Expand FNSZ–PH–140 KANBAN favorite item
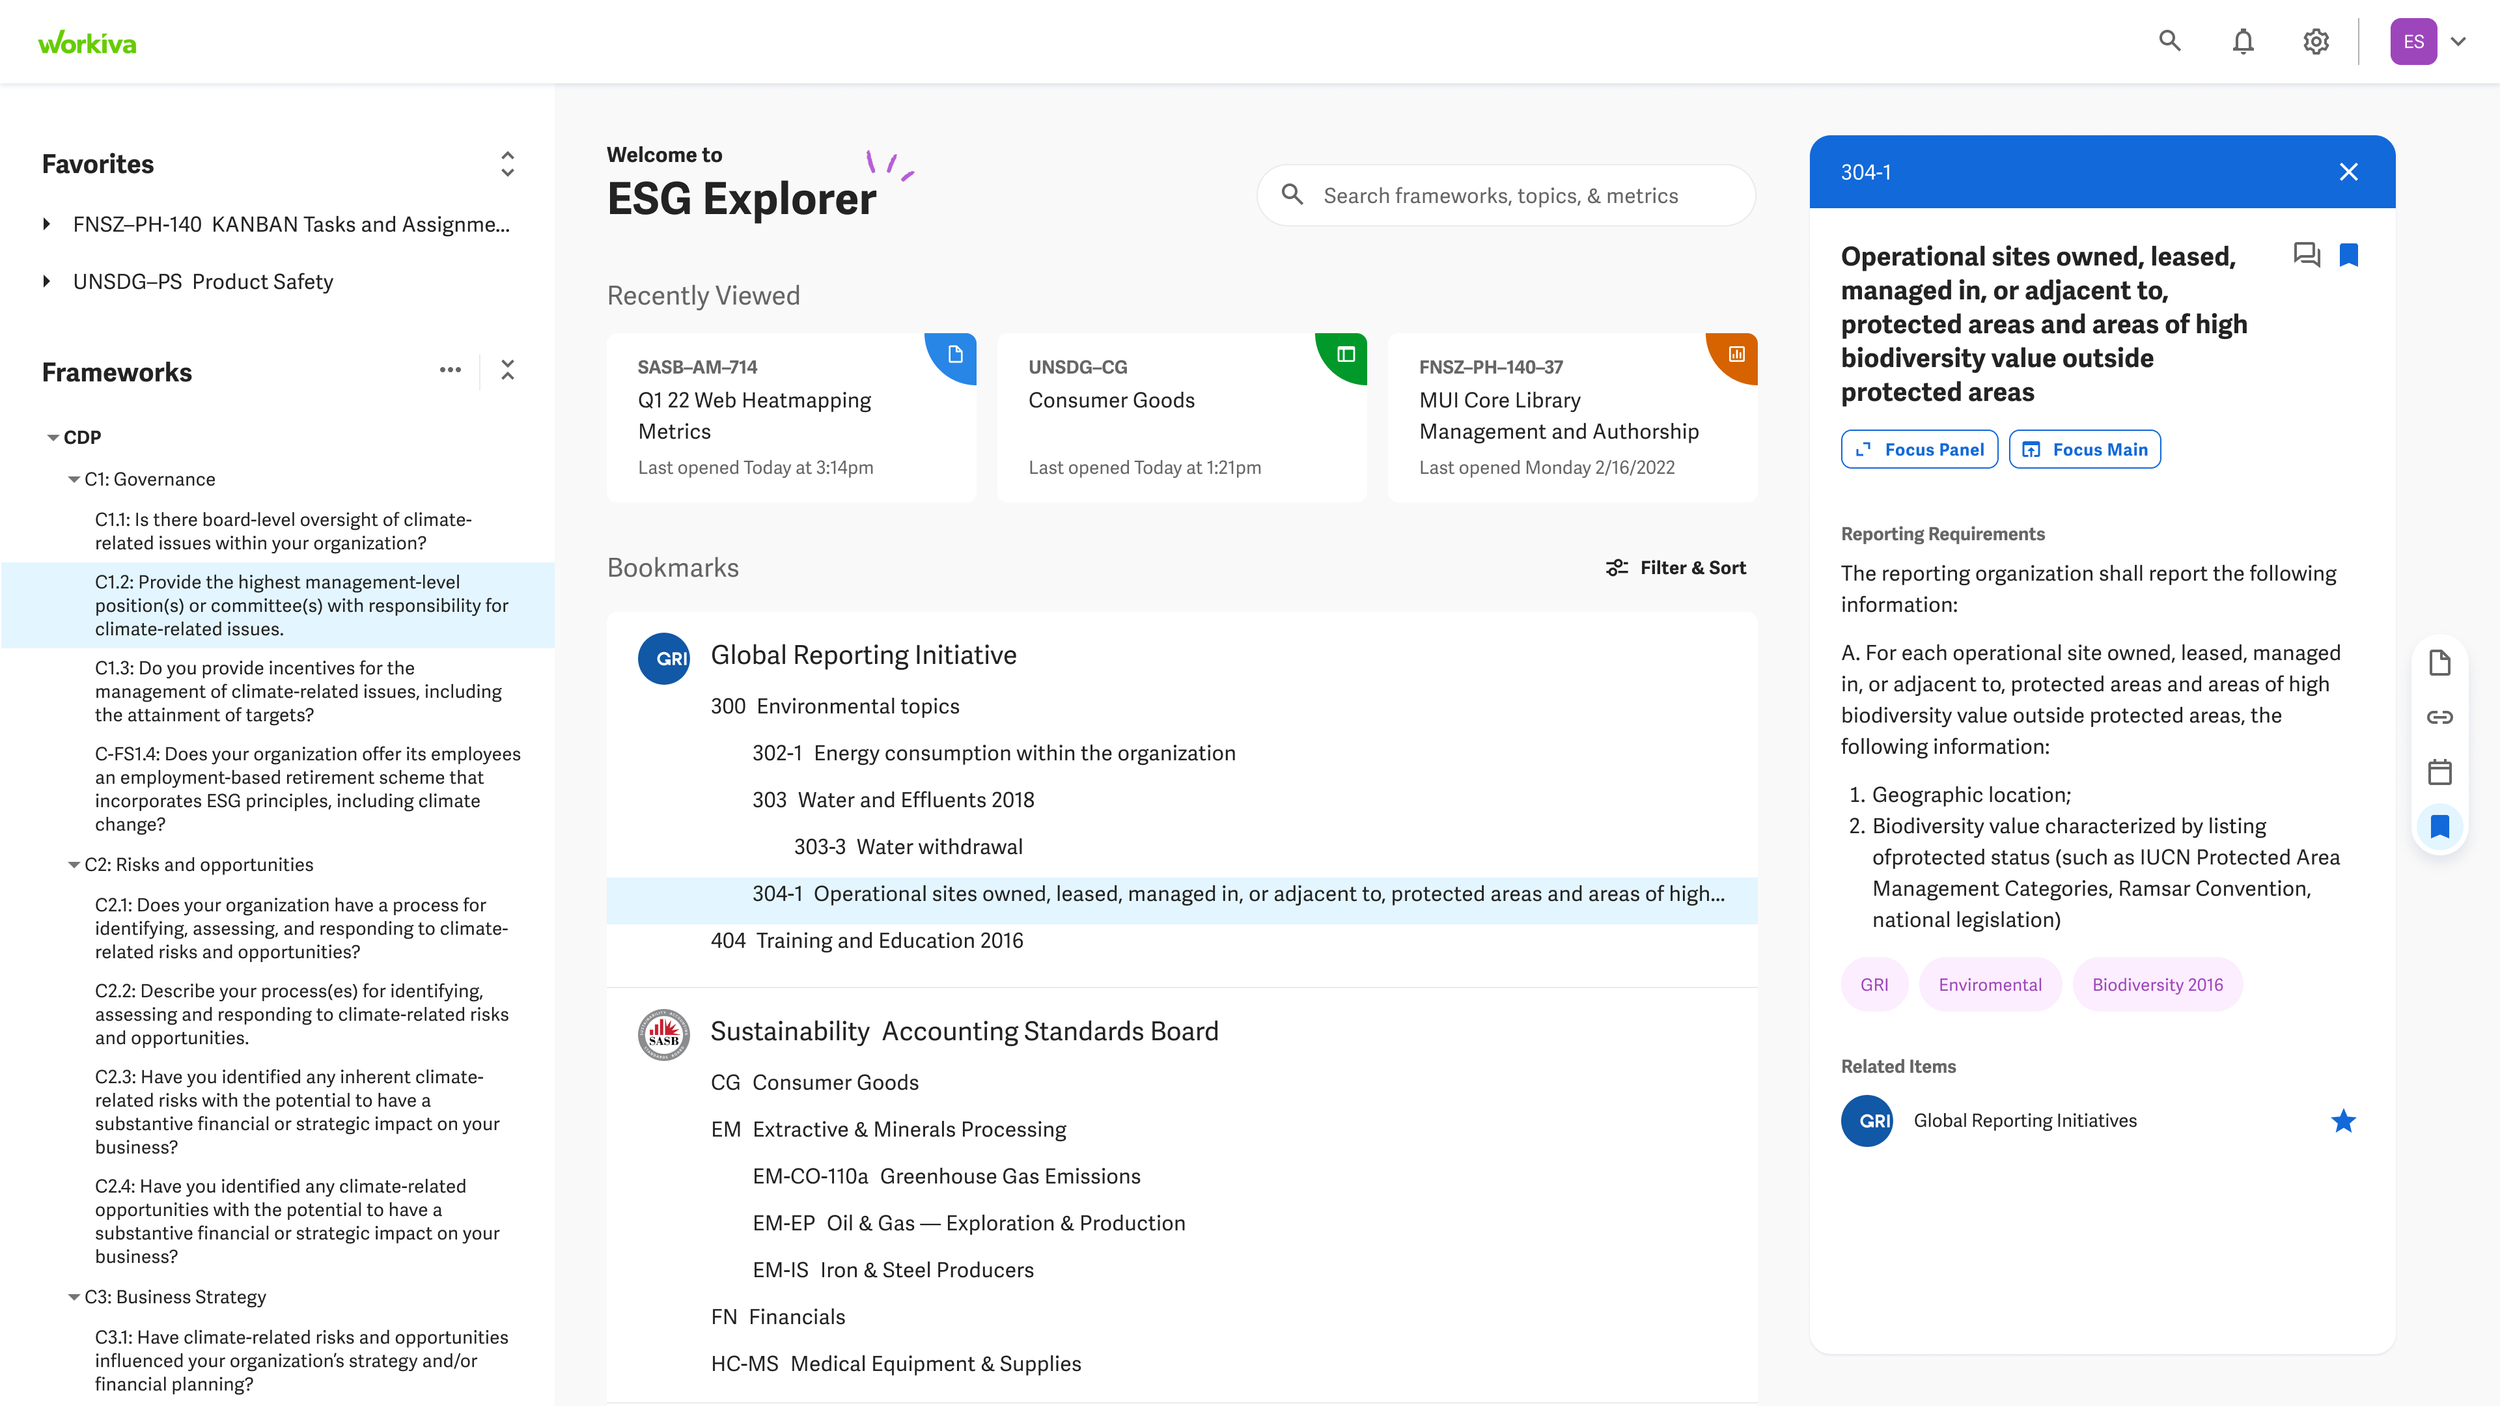 point(47,224)
